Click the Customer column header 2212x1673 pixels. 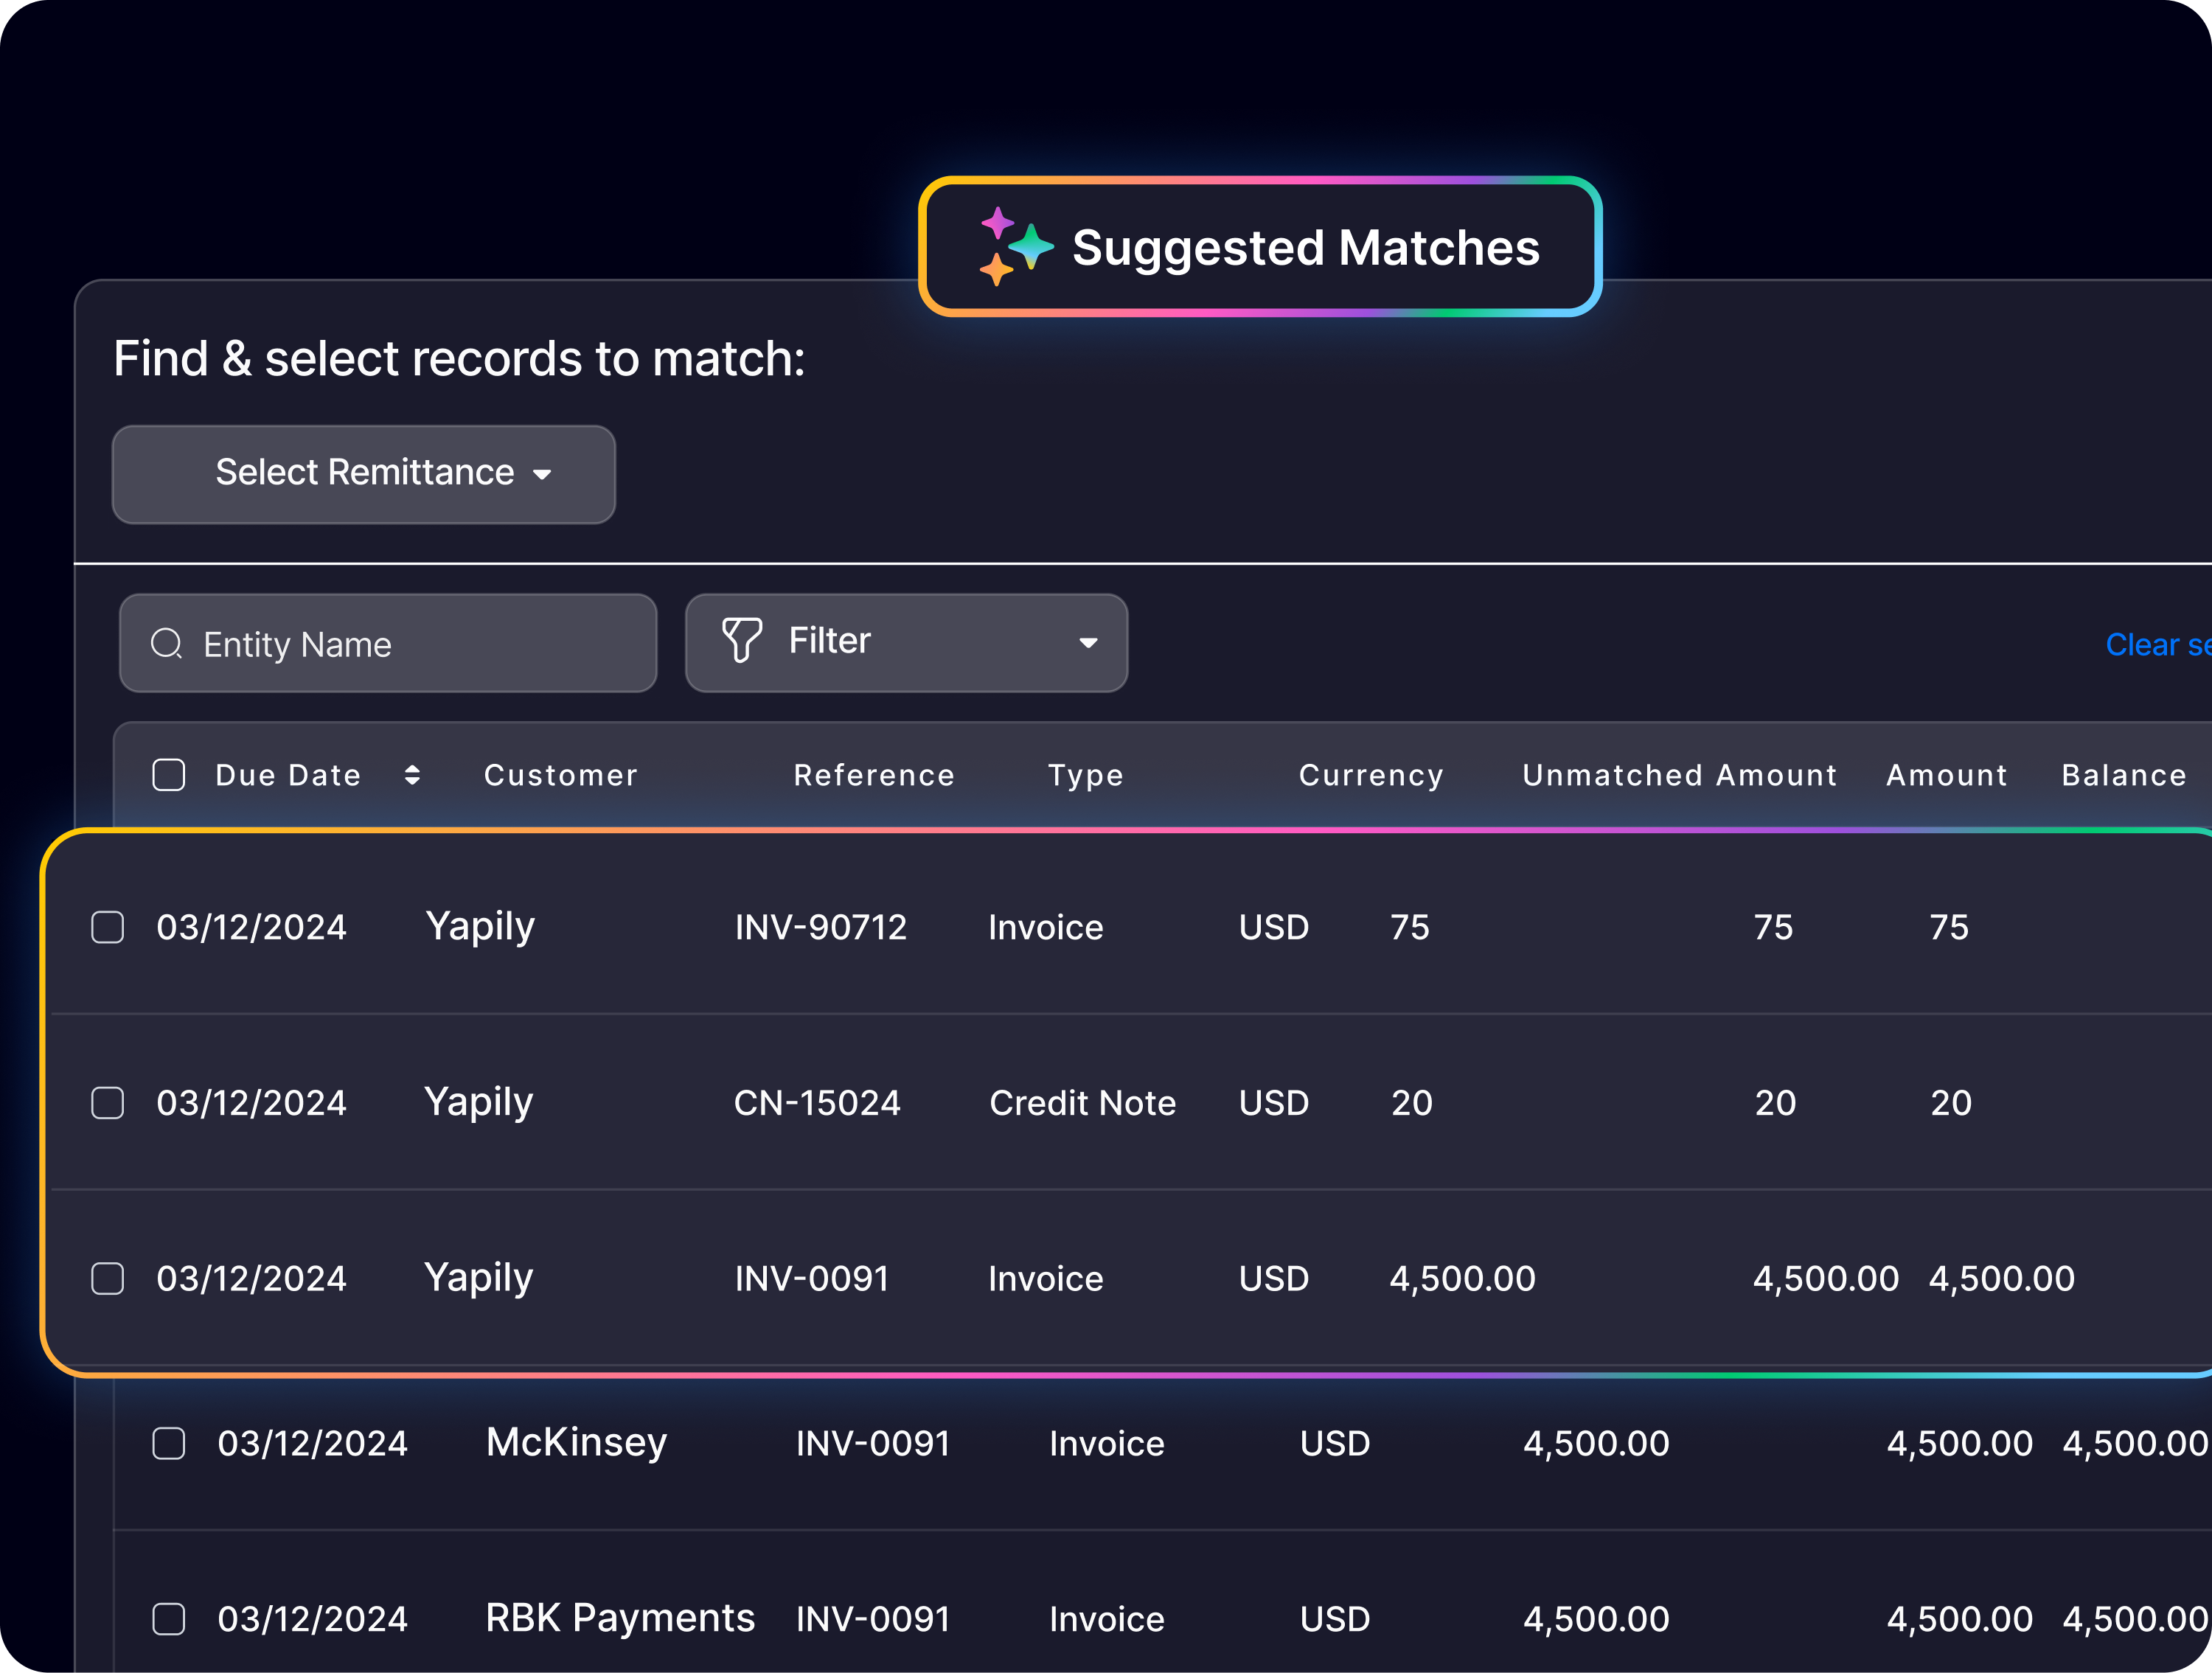tap(560, 775)
